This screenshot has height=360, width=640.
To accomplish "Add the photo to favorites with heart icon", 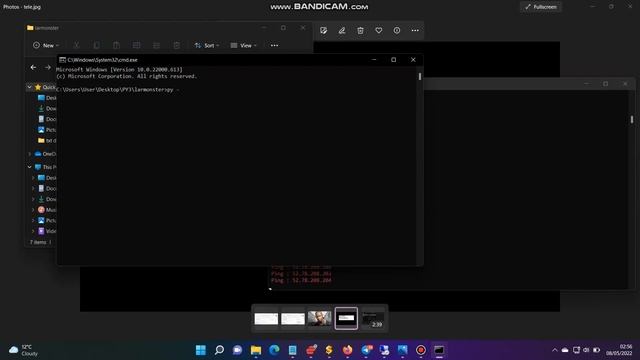I will (379, 31).
